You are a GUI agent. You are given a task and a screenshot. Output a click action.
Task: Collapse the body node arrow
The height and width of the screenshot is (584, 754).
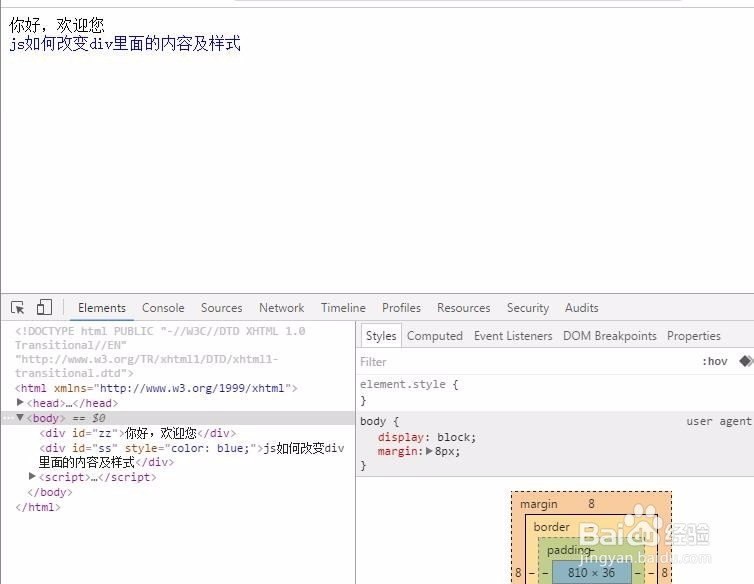point(20,417)
